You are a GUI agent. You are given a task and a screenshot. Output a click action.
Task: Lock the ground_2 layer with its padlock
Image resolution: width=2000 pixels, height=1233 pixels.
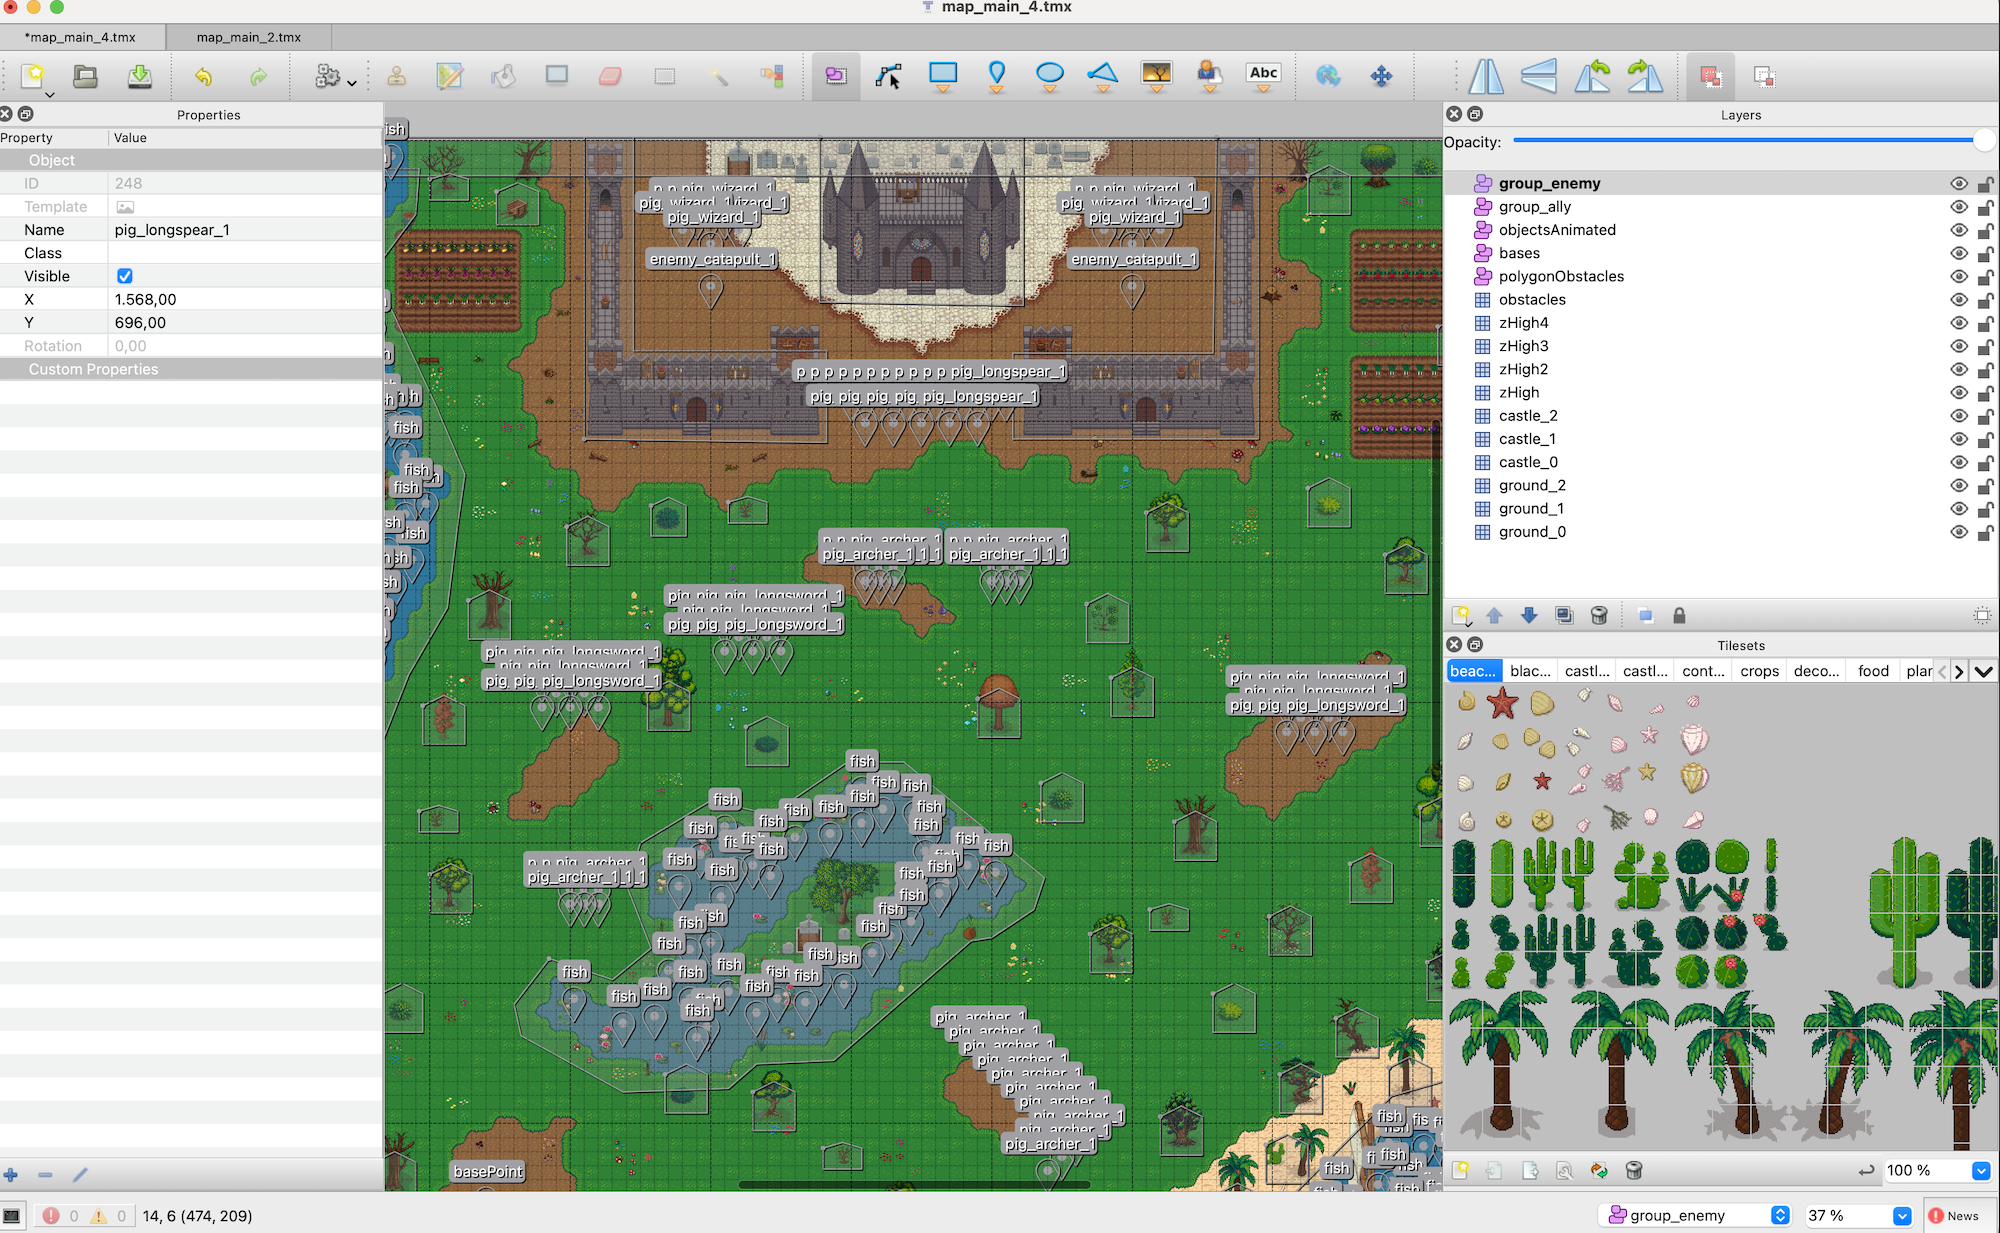tap(1985, 486)
